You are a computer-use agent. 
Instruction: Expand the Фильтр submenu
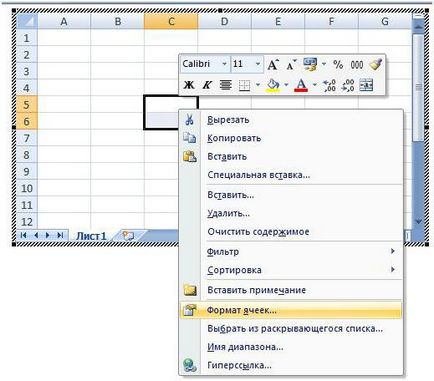[291, 251]
